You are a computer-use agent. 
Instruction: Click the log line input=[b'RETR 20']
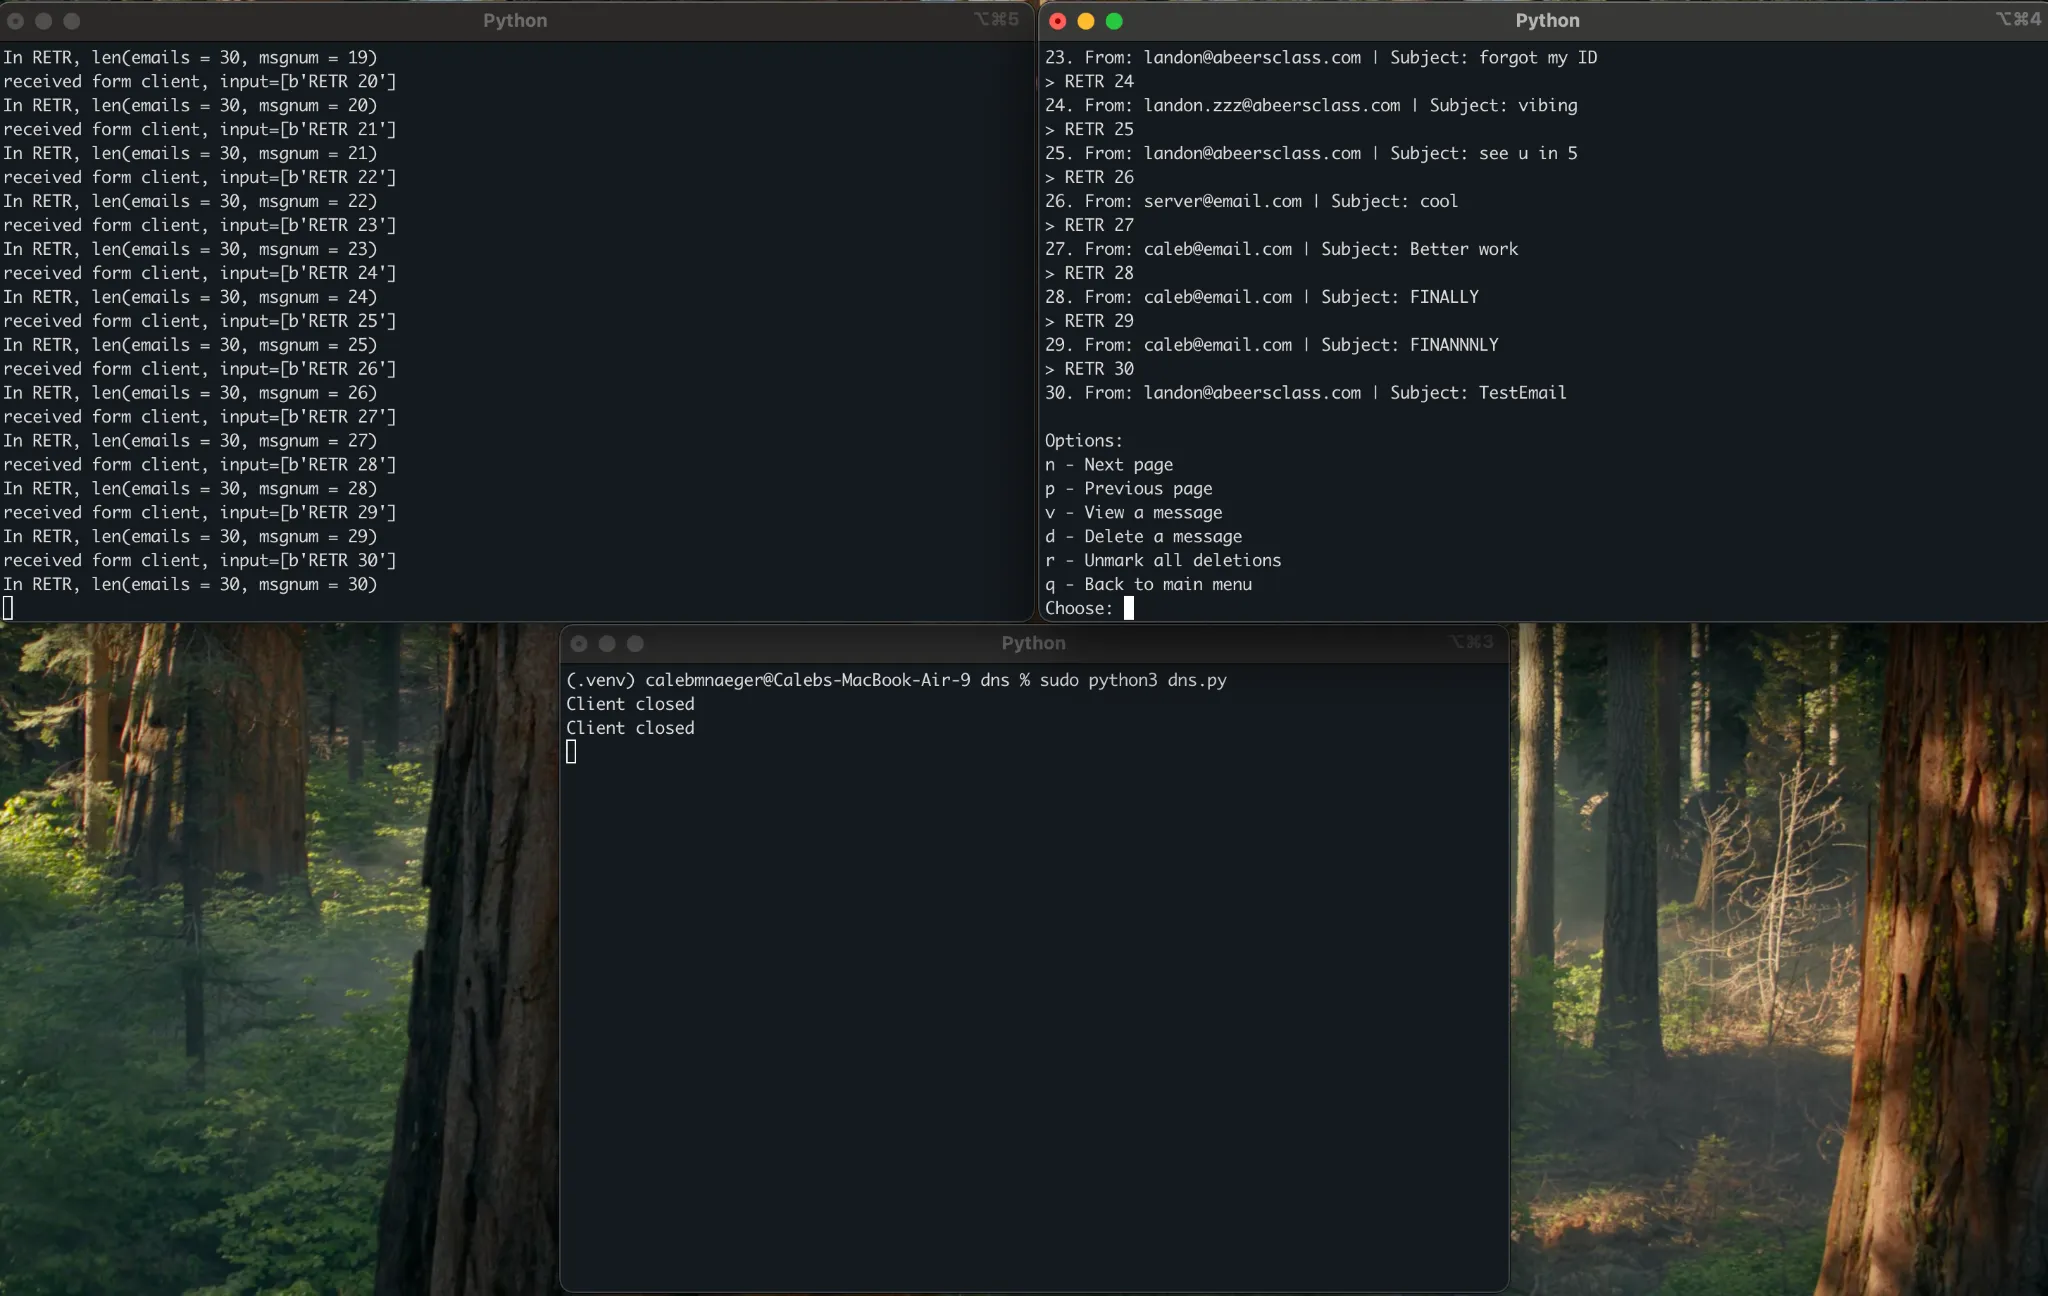coord(200,81)
